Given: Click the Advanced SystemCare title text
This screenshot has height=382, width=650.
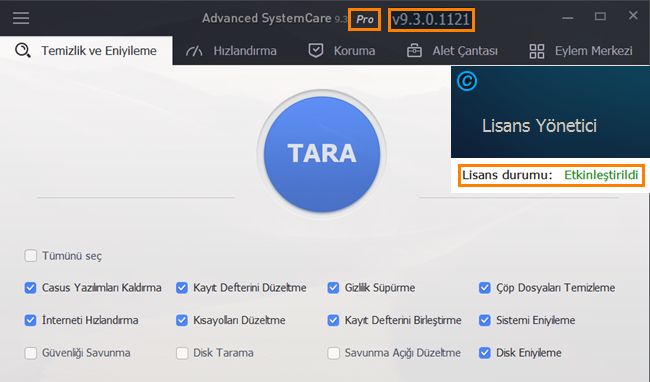Looking at the screenshot, I should tap(267, 18).
